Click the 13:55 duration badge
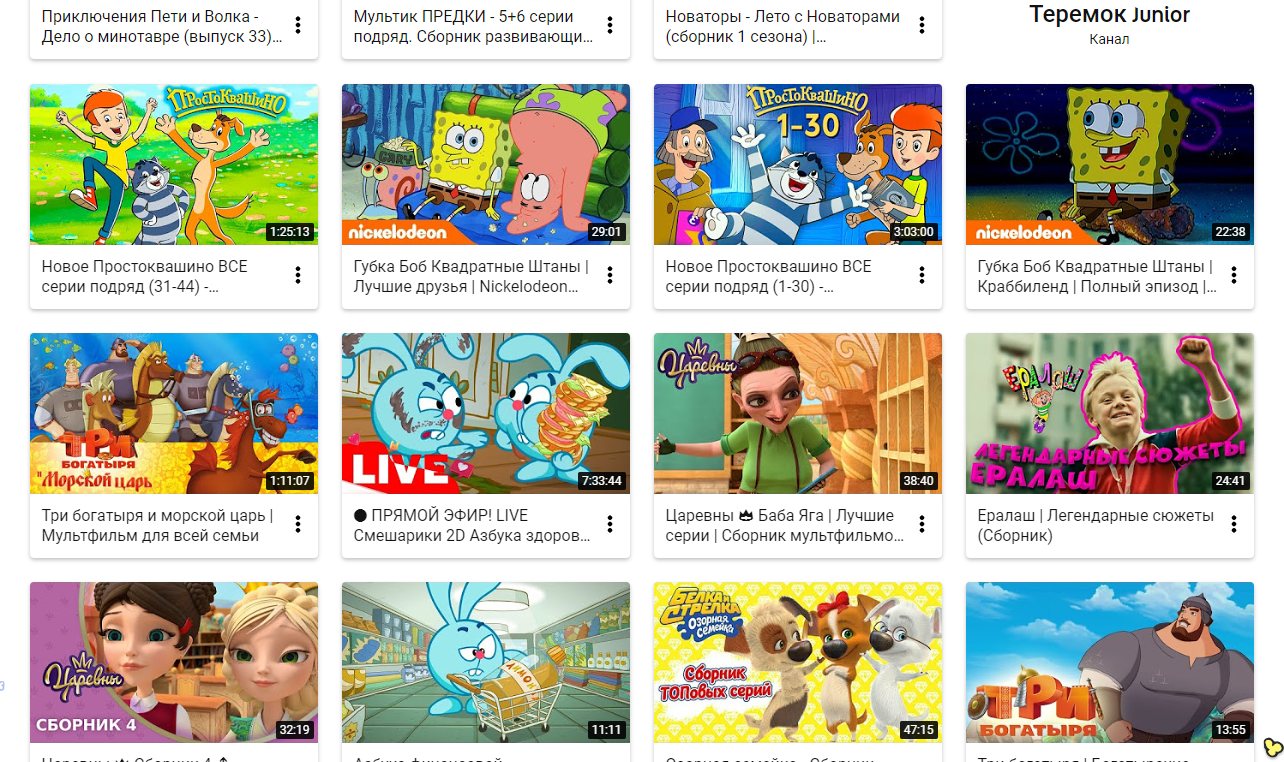This screenshot has height=762, width=1284. (x=1231, y=730)
